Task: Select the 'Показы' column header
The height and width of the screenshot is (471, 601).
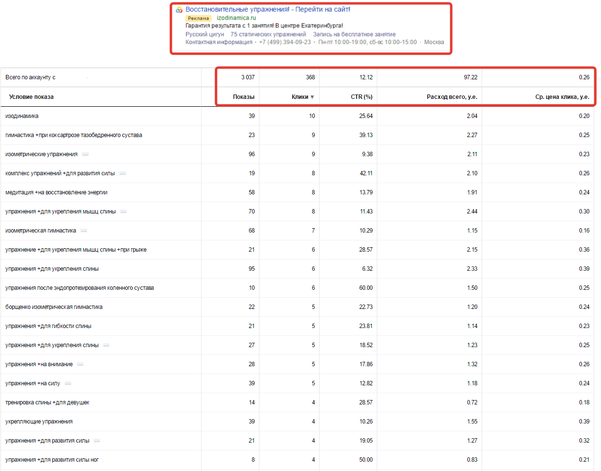Action: (243, 97)
